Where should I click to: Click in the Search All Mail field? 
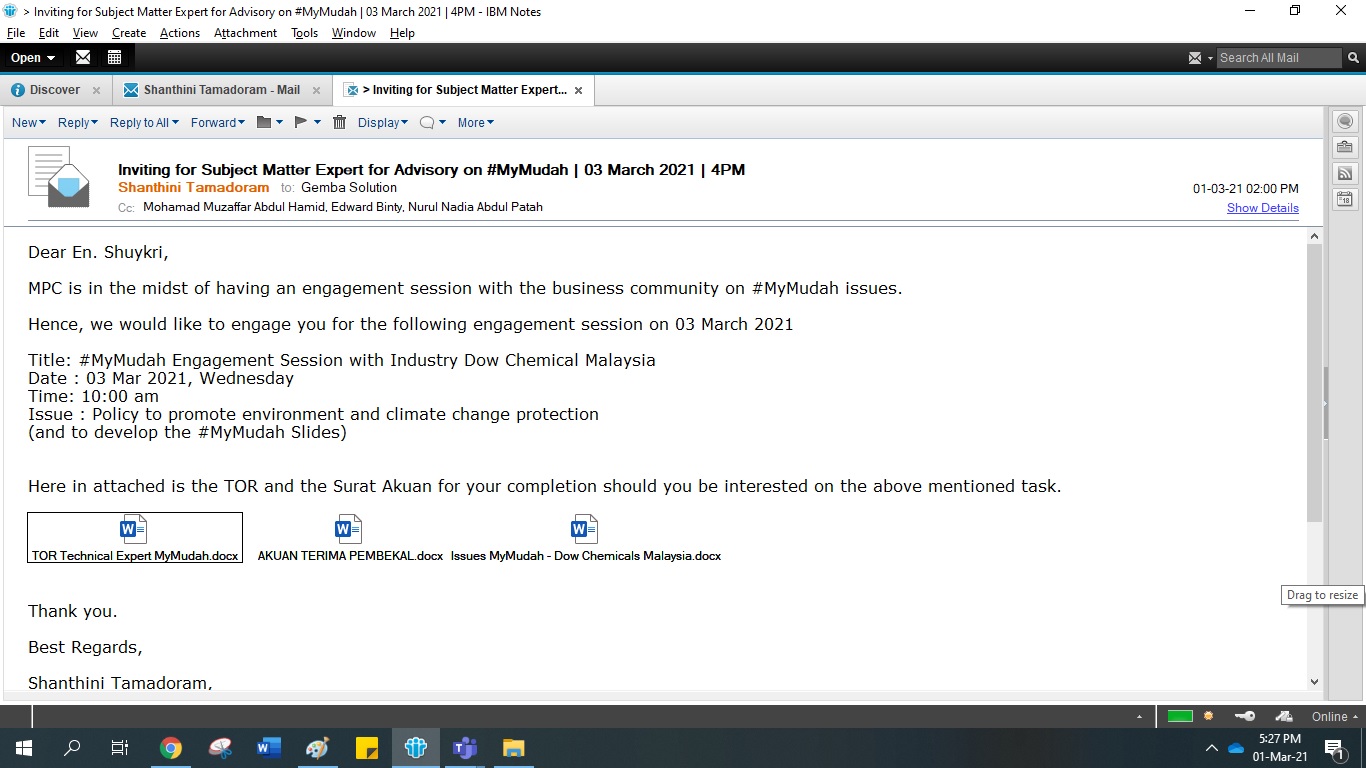pyautogui.click(x=1277, y=58)
